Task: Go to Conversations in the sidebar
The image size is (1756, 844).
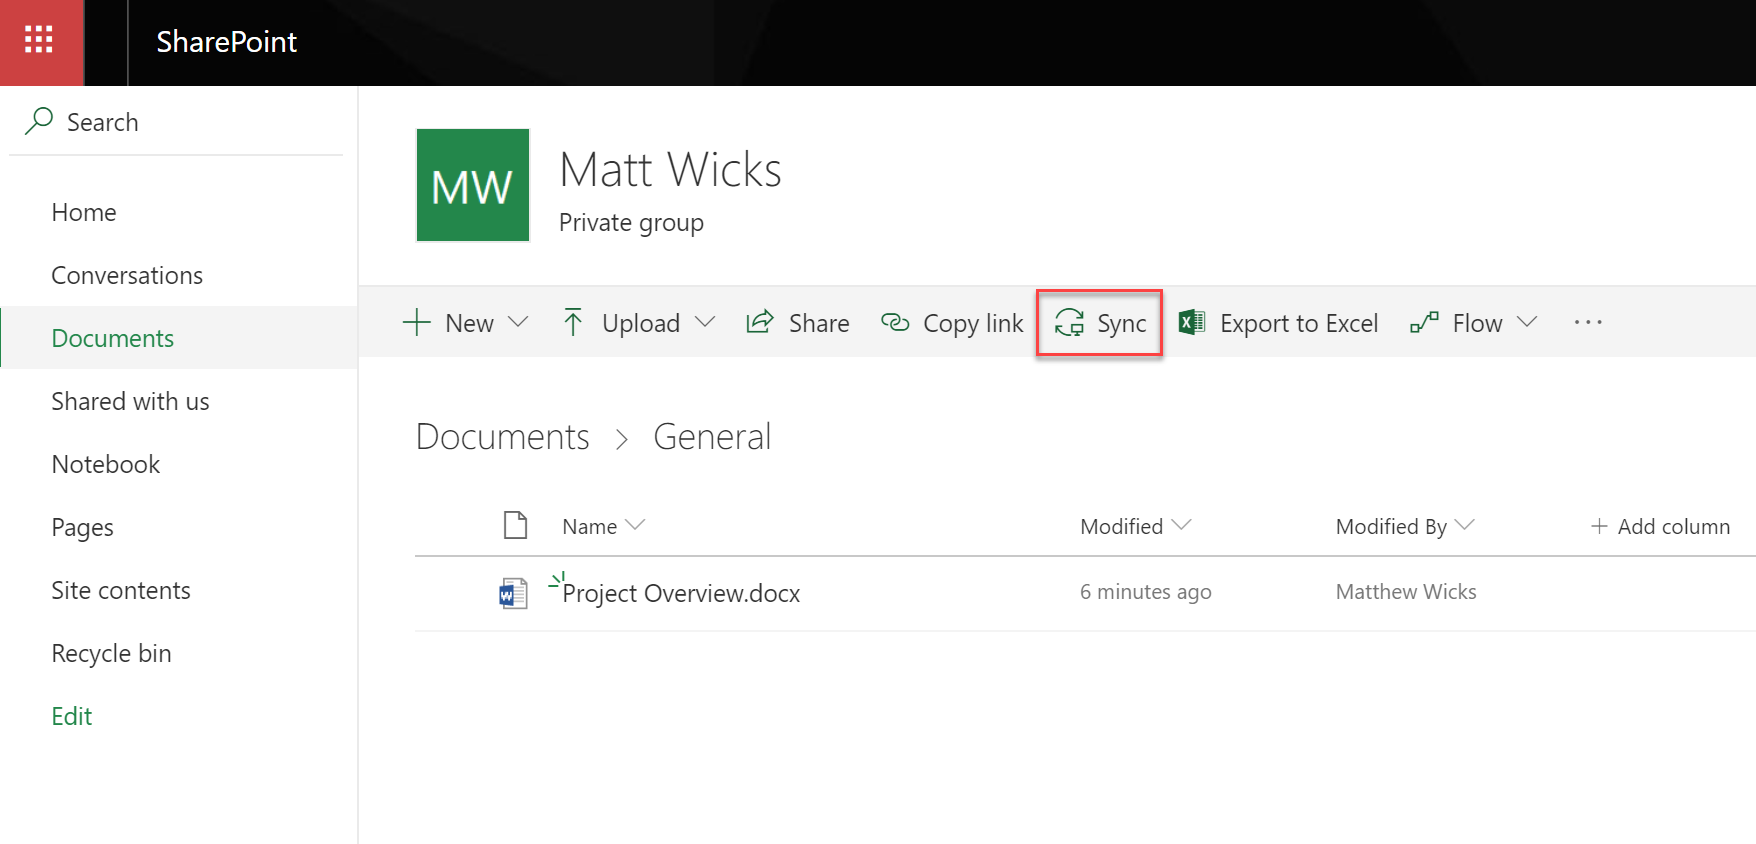Action: [127, 275]
